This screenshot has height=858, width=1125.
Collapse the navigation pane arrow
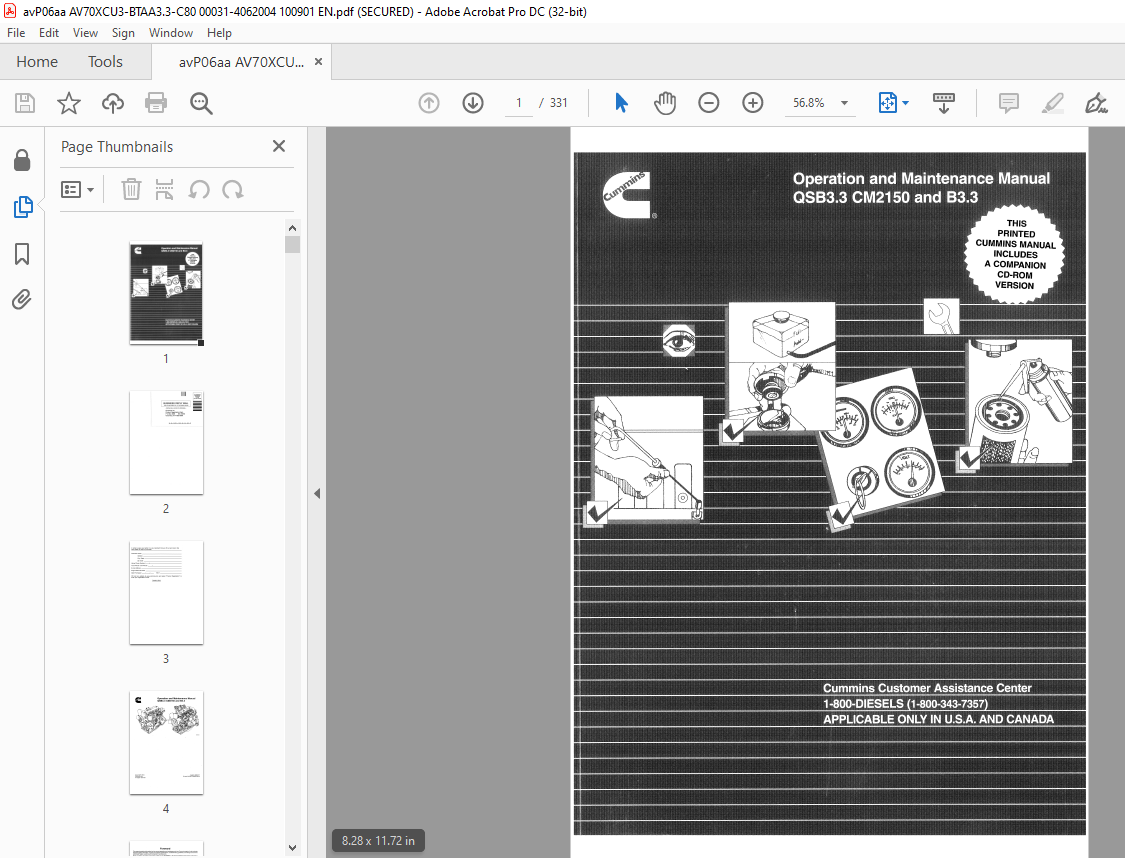pos(317,494)
